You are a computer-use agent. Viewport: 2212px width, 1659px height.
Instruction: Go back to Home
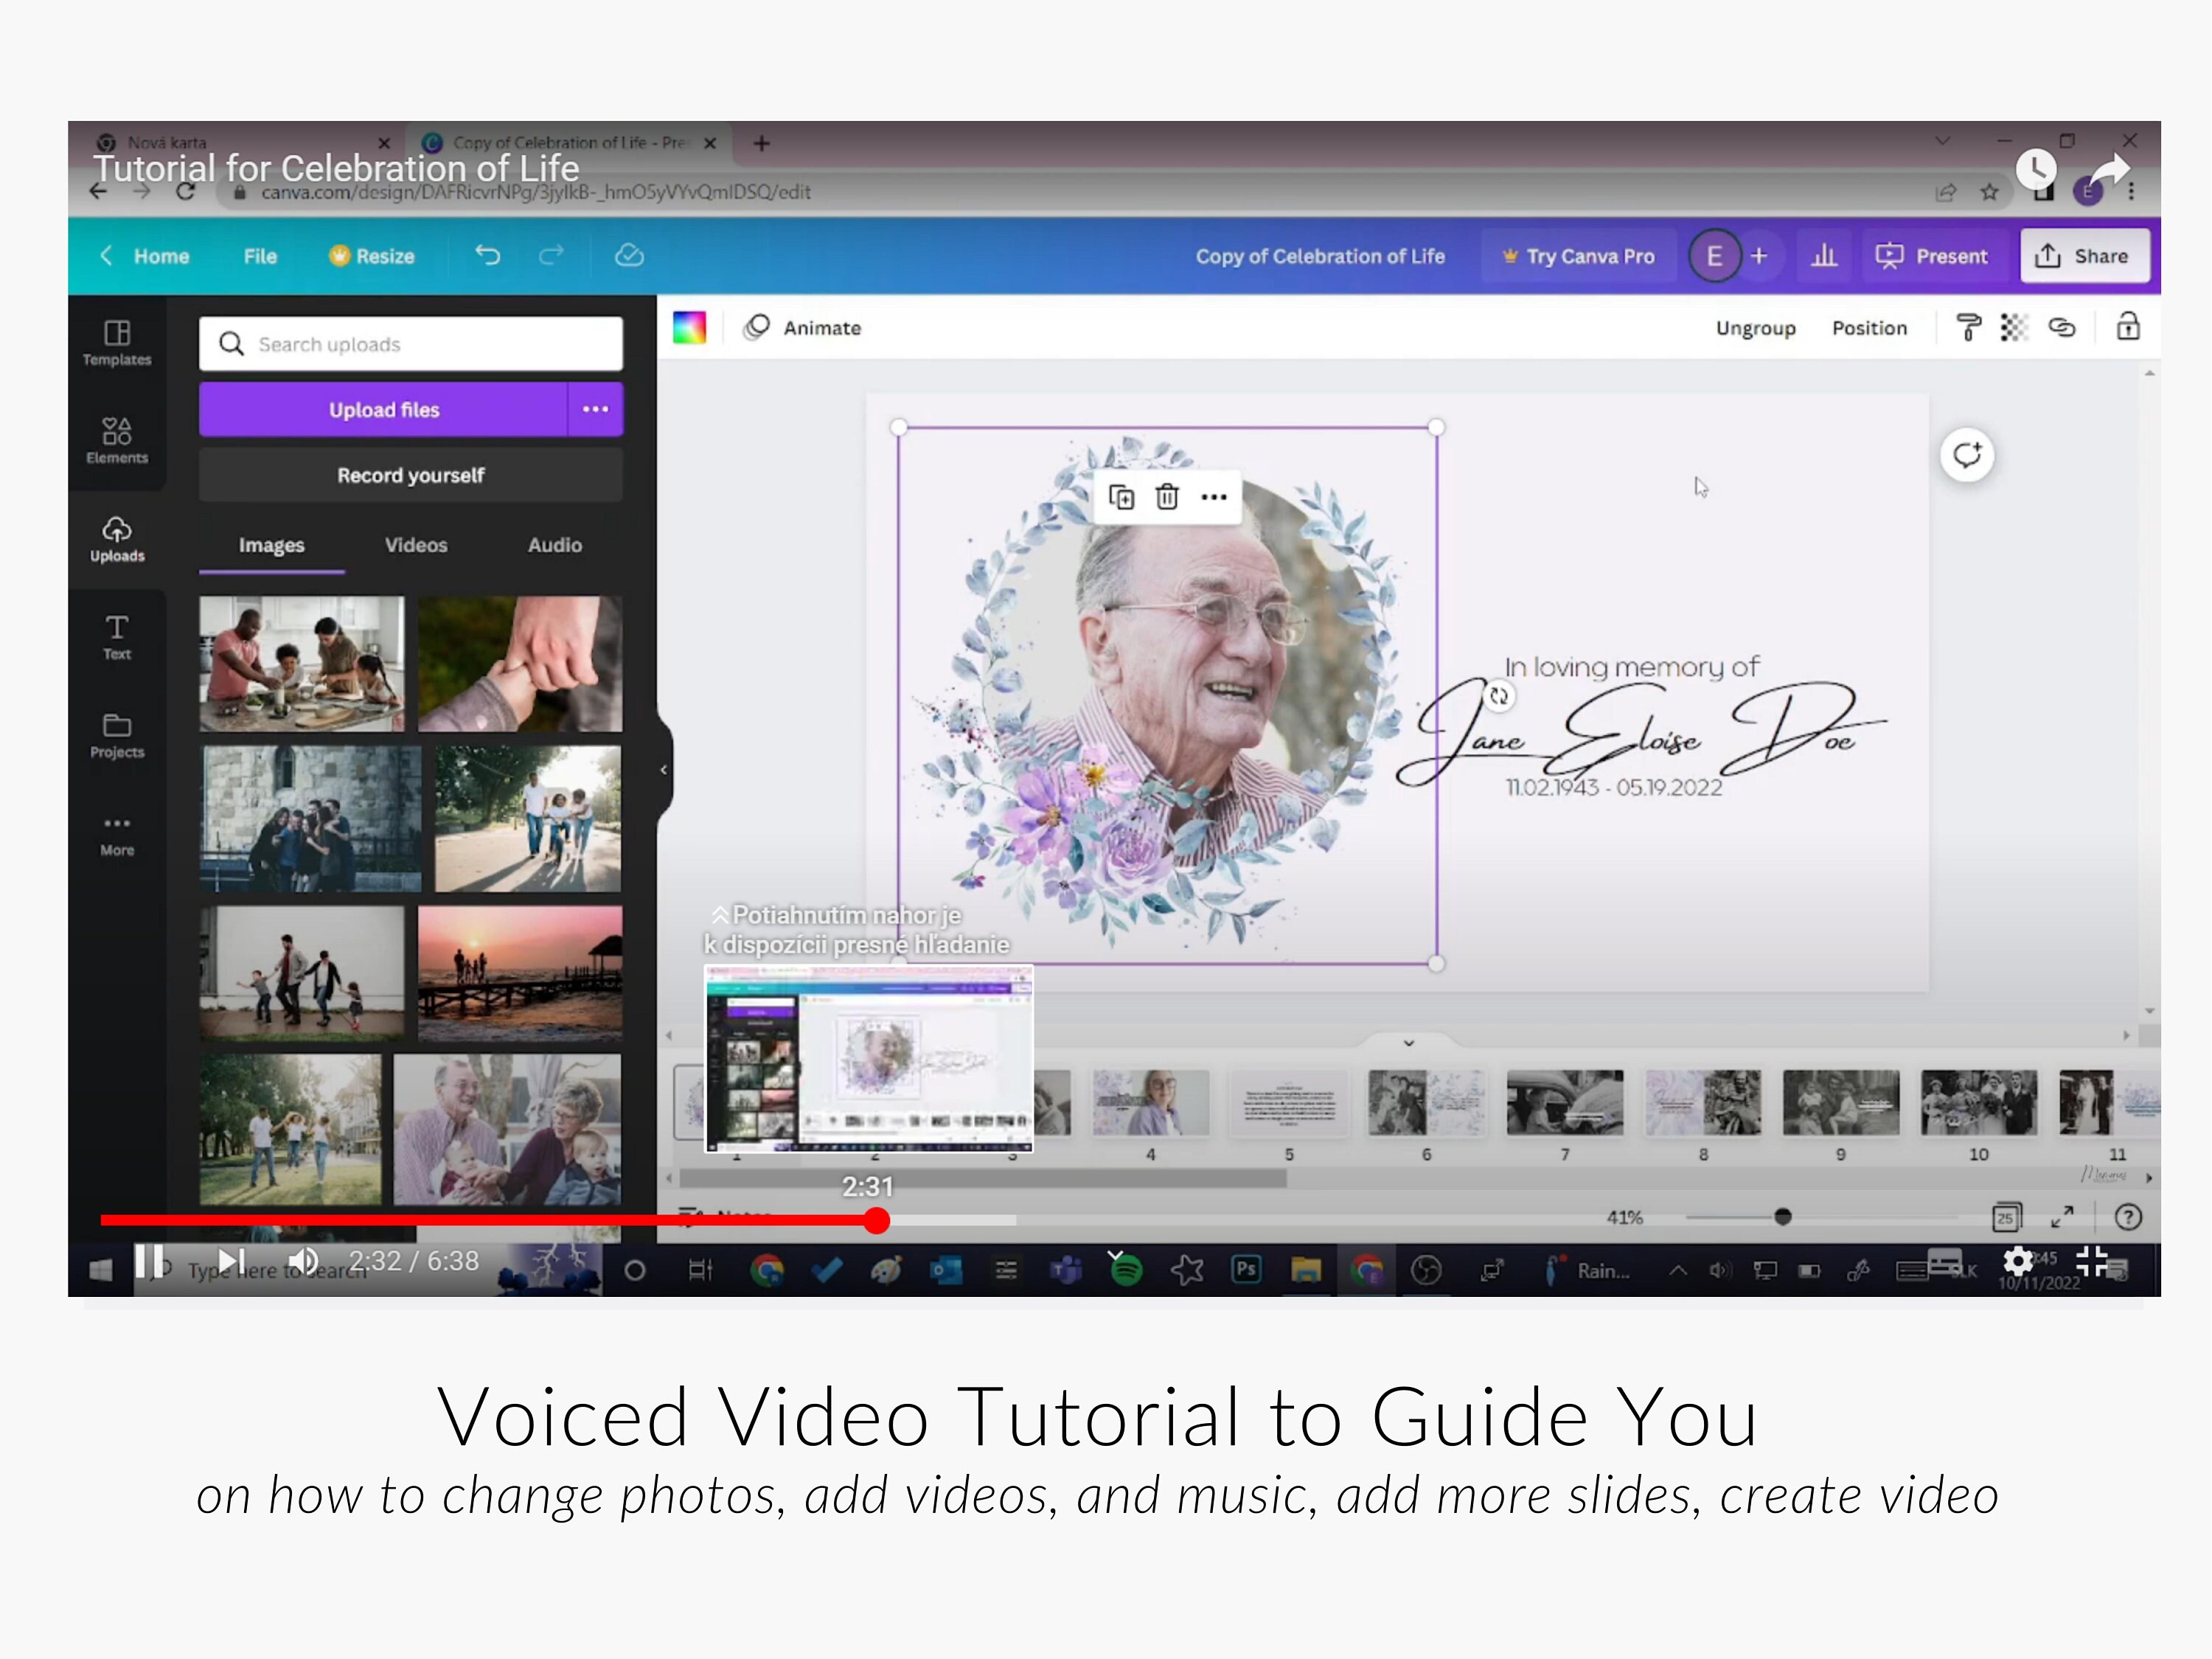point(145,256)
